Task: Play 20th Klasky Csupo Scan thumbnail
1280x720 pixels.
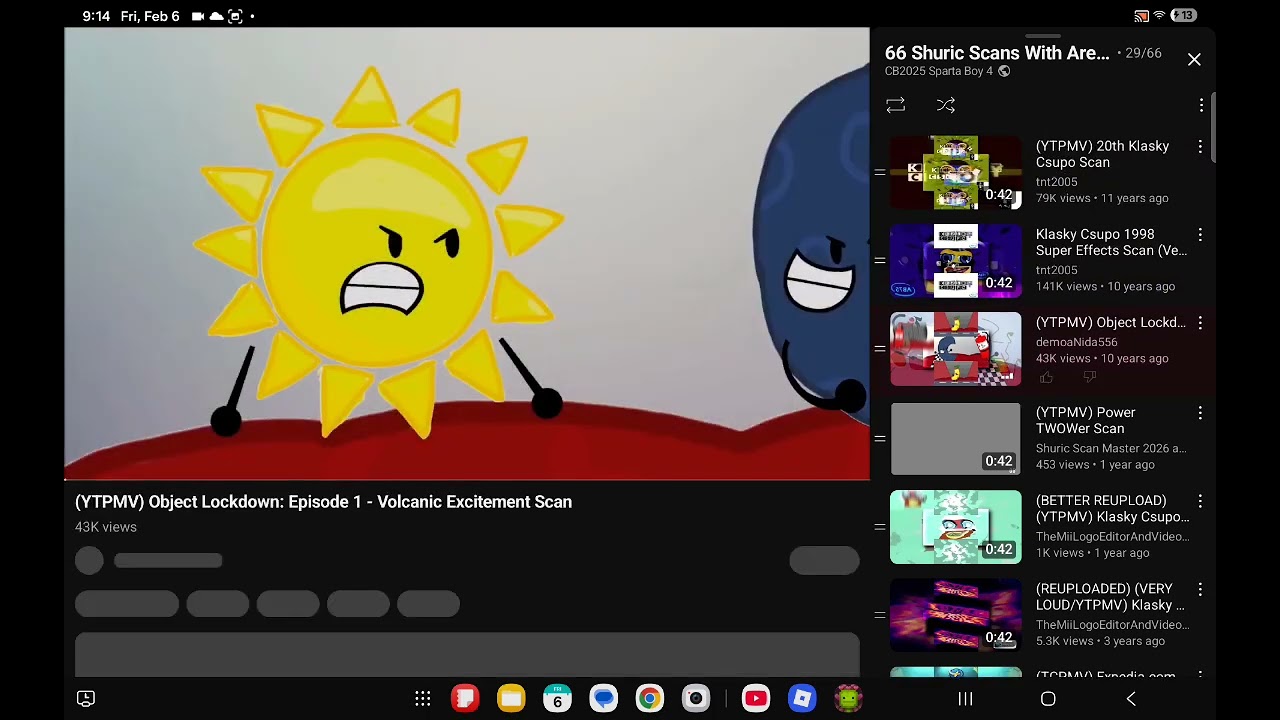Action: (x=956, y=173)
